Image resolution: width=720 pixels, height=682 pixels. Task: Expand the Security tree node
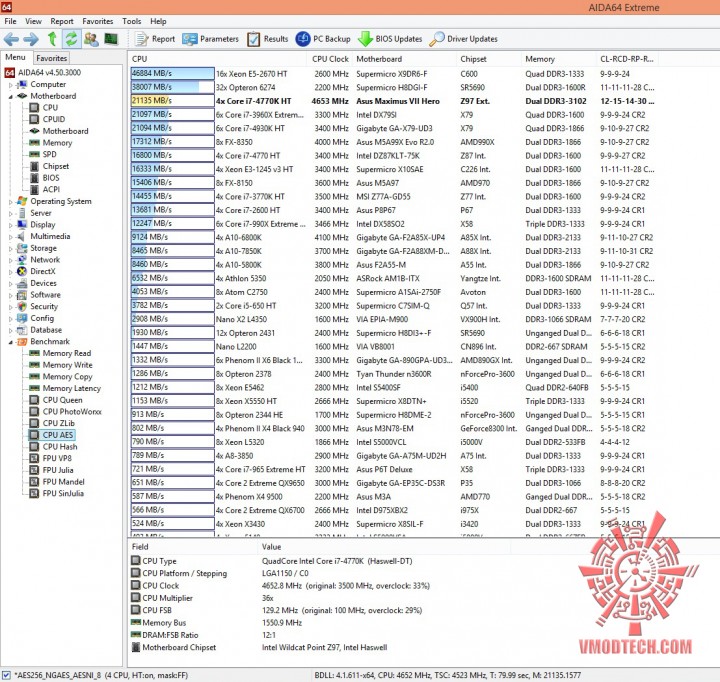click(11, 307)
